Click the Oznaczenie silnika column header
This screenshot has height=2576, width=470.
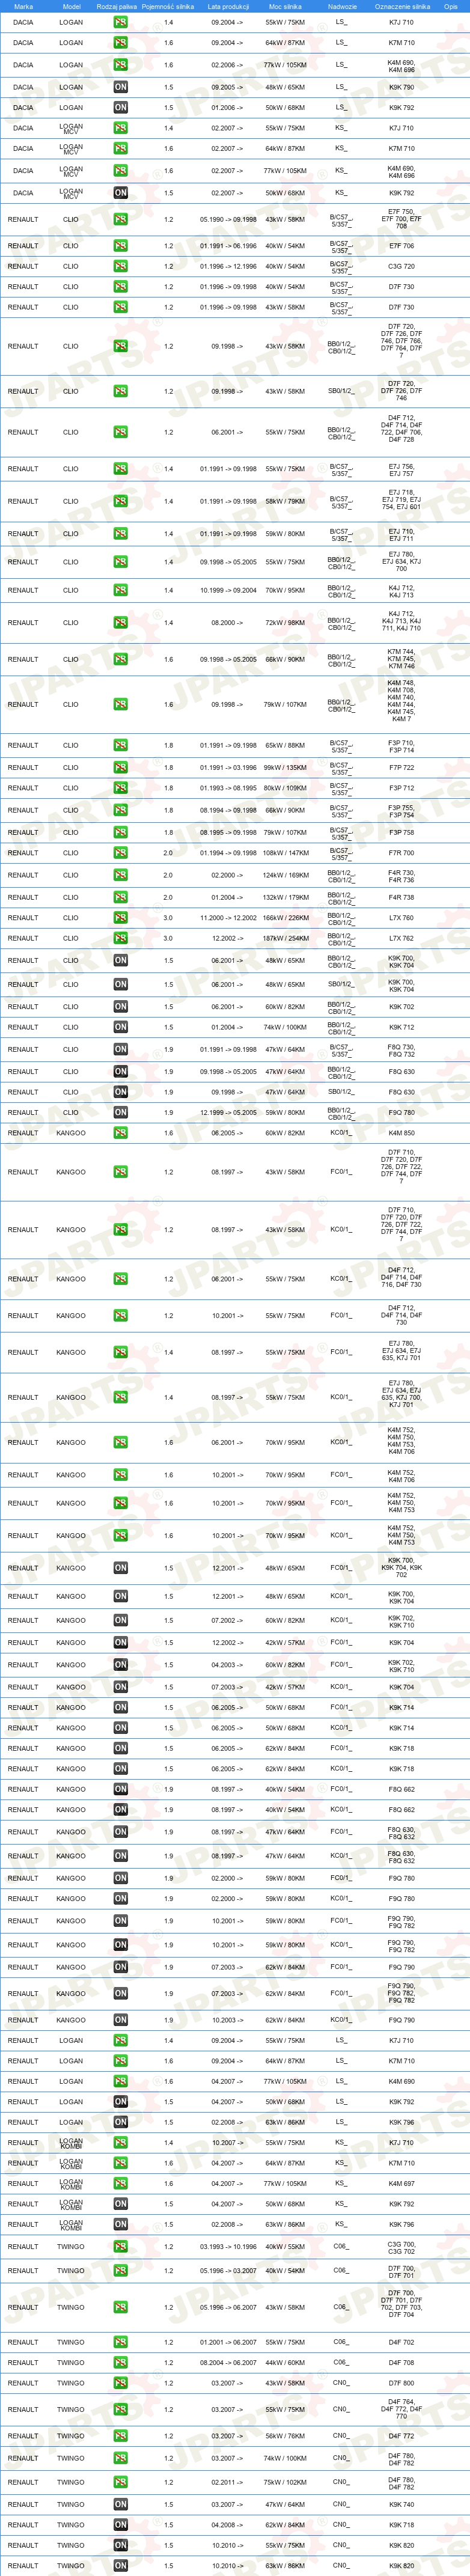click(x=402, y=6)
